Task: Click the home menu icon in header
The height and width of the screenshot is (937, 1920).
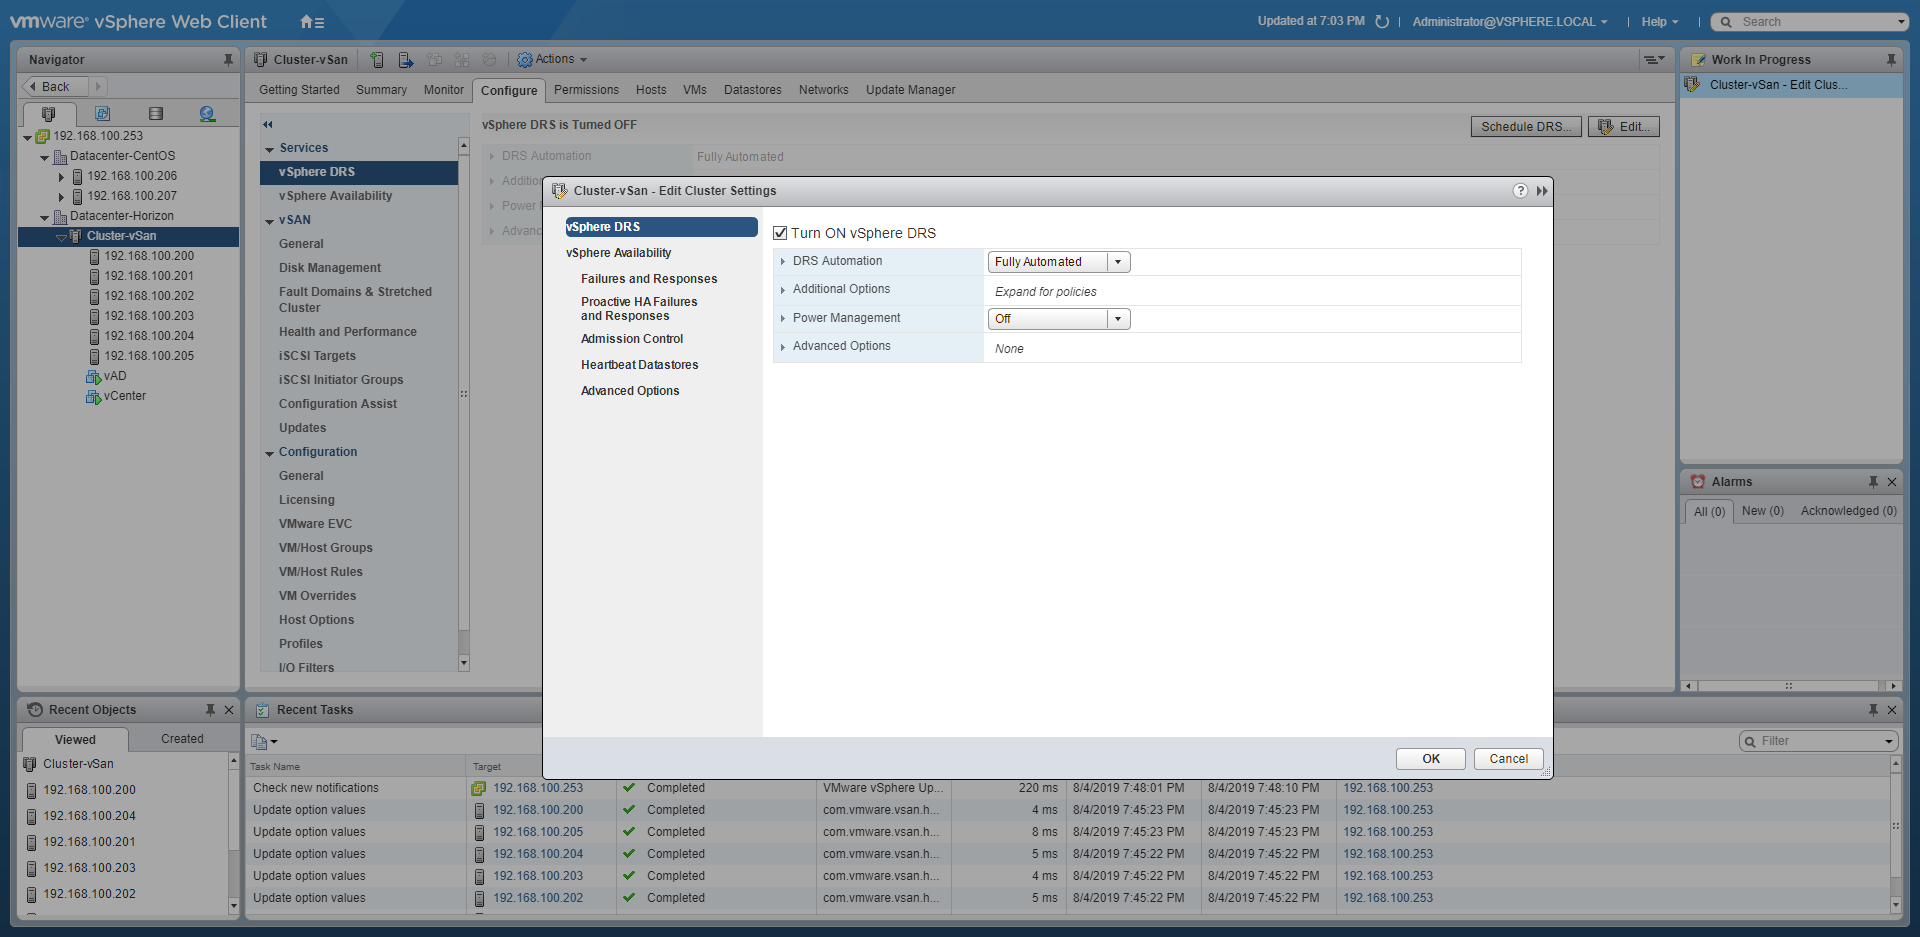Action: click(x=311, y=22)
